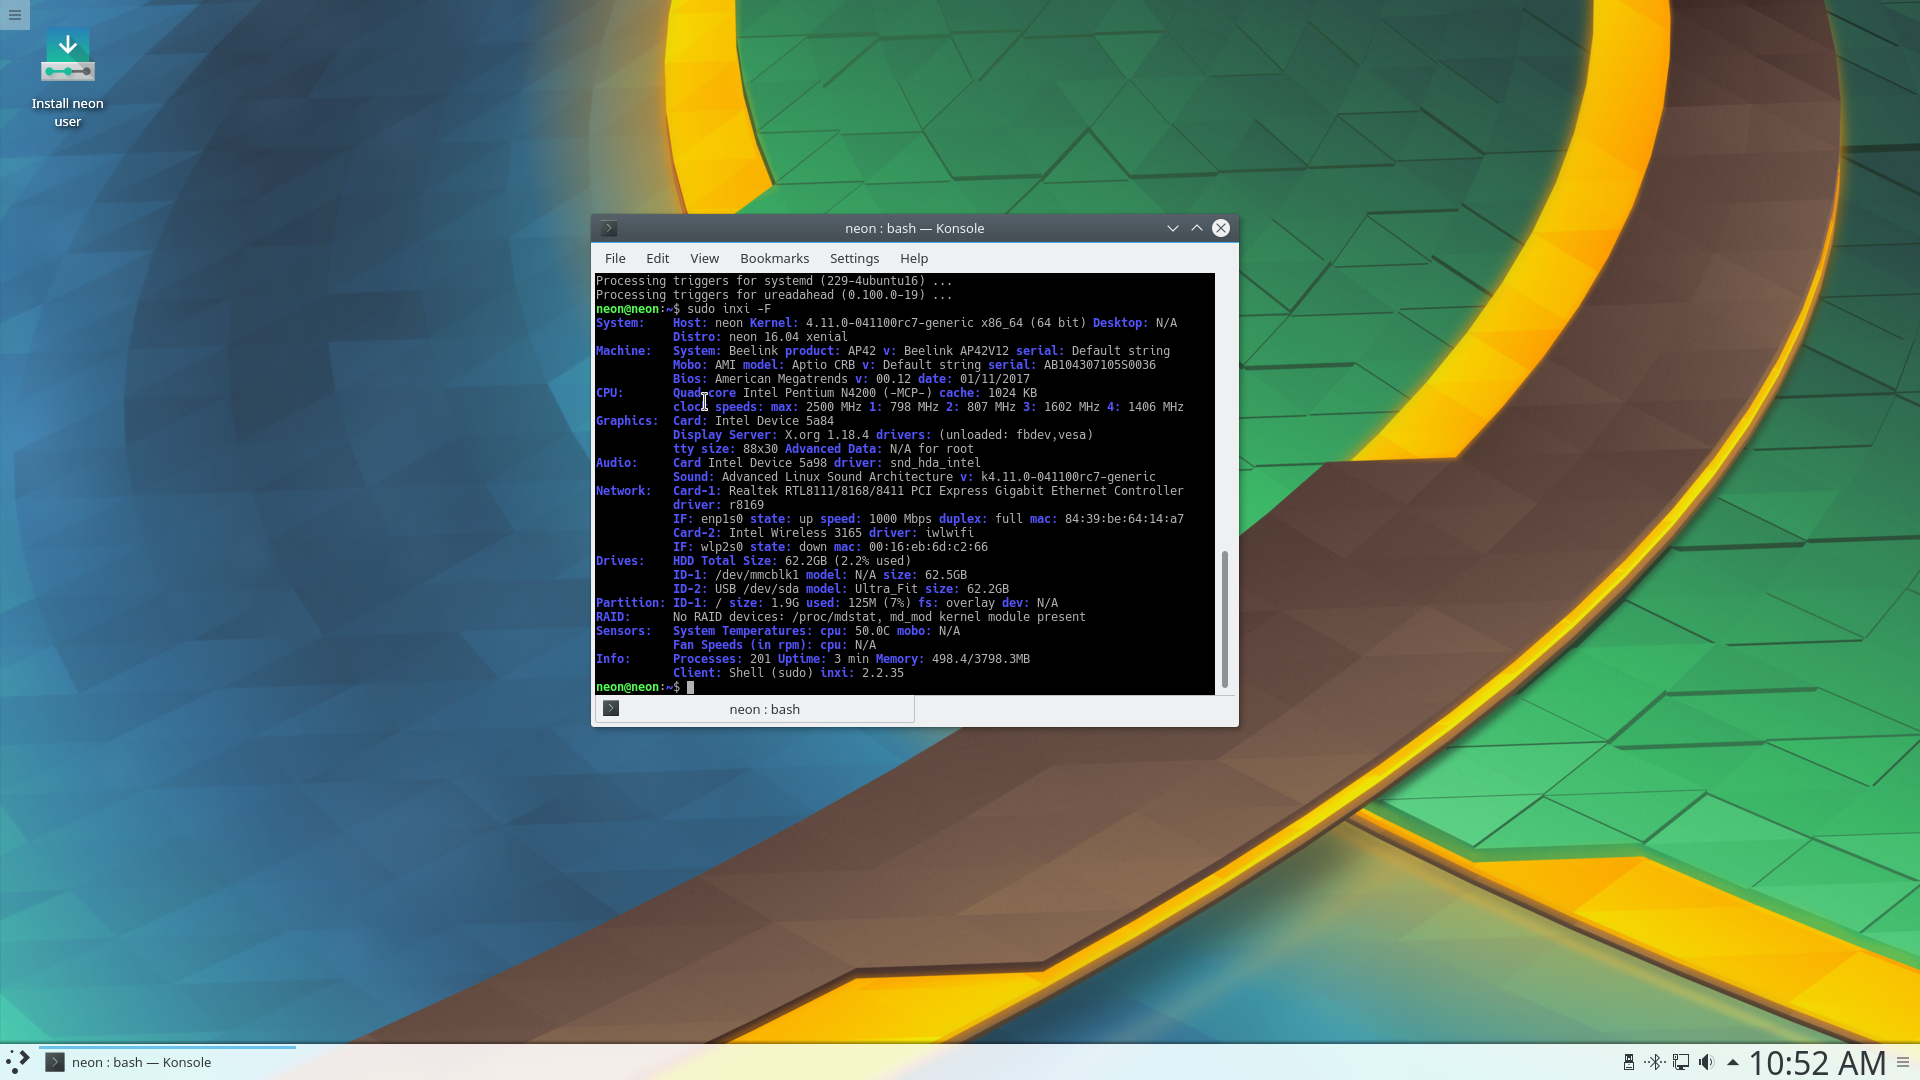Open the Help menu in Konsole

click(914, 258)
